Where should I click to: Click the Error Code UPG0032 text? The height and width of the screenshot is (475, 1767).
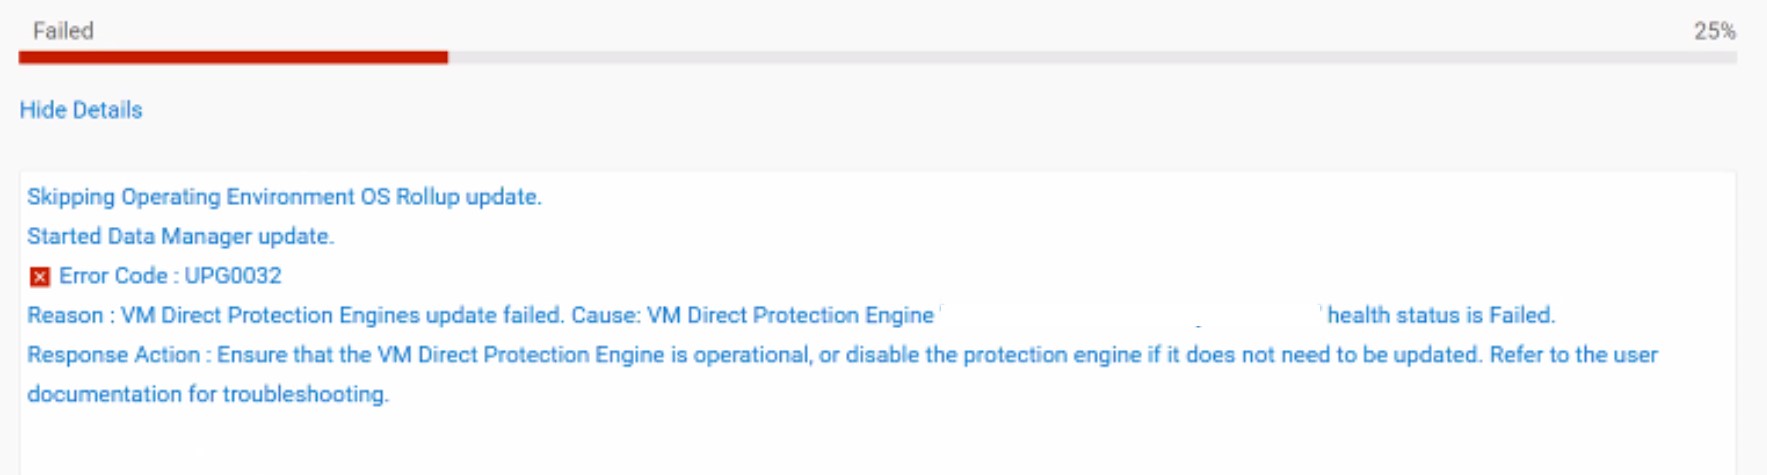pos(170,276)
